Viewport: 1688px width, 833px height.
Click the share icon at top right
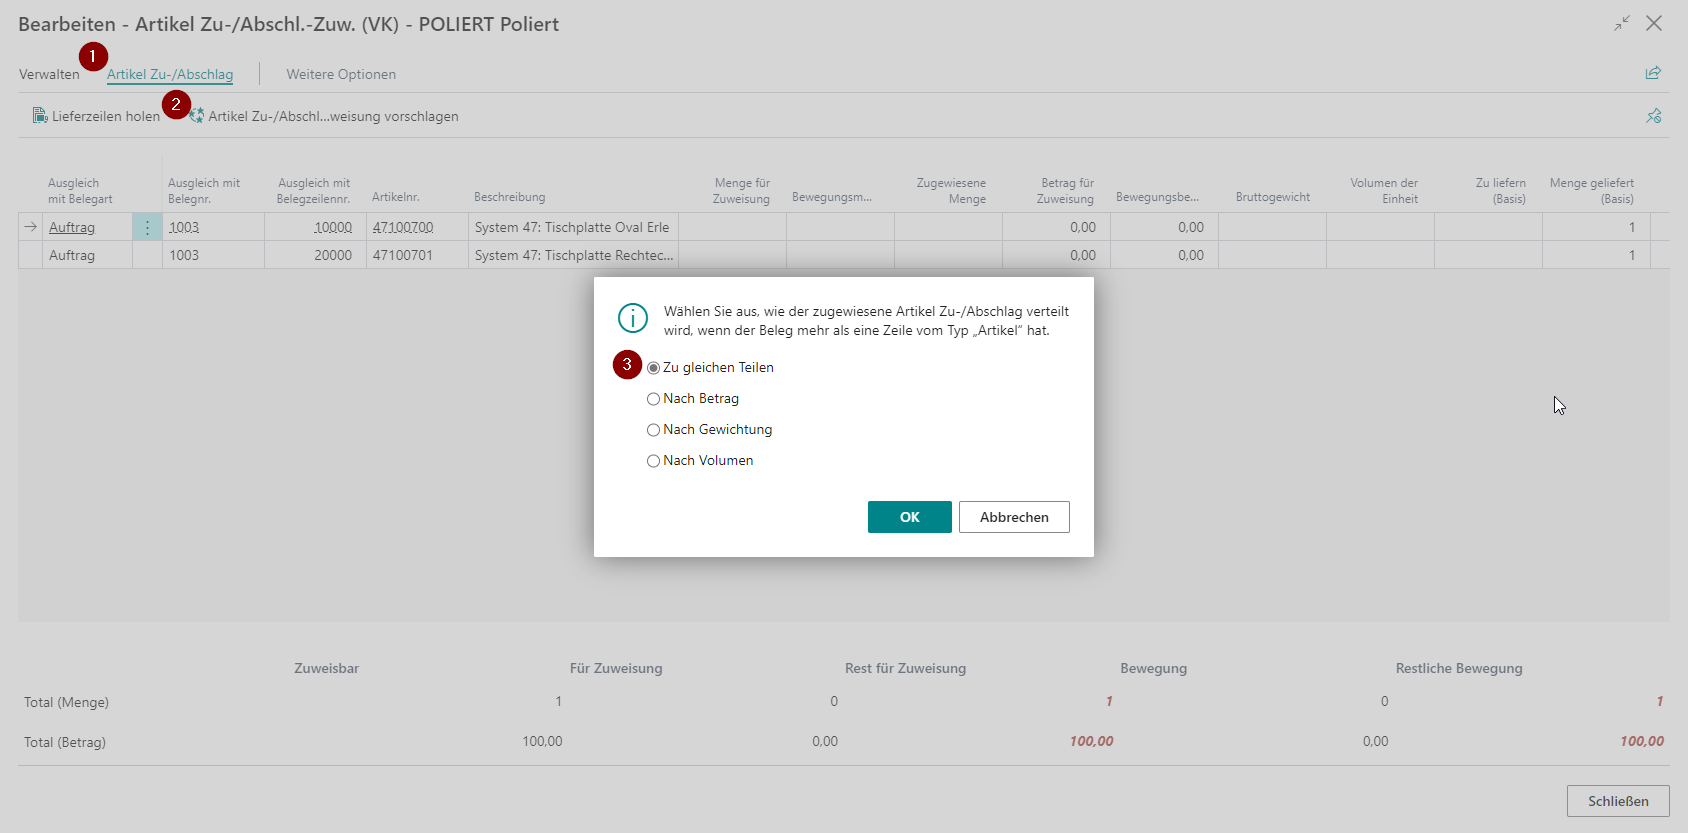[x=1653, y=73]
